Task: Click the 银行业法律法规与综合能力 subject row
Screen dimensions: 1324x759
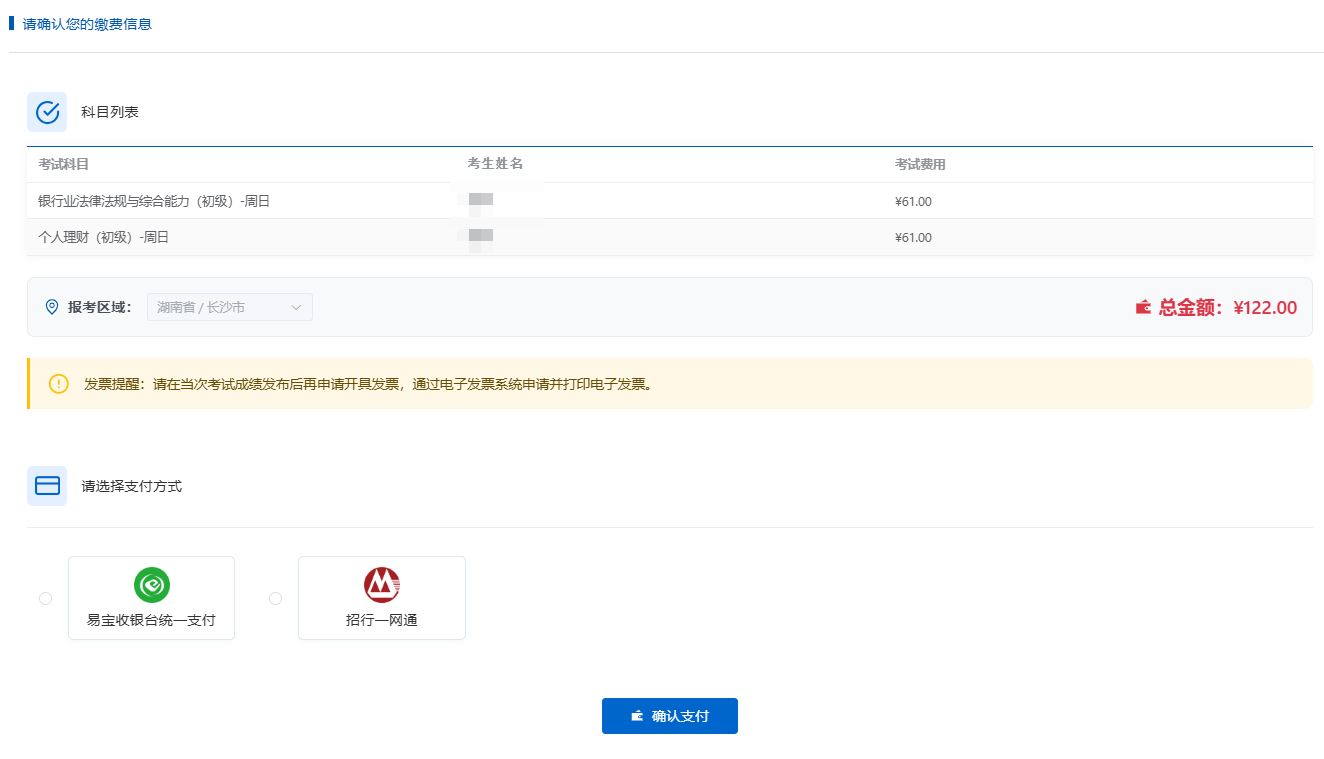Action: click(x=154, y=201)
